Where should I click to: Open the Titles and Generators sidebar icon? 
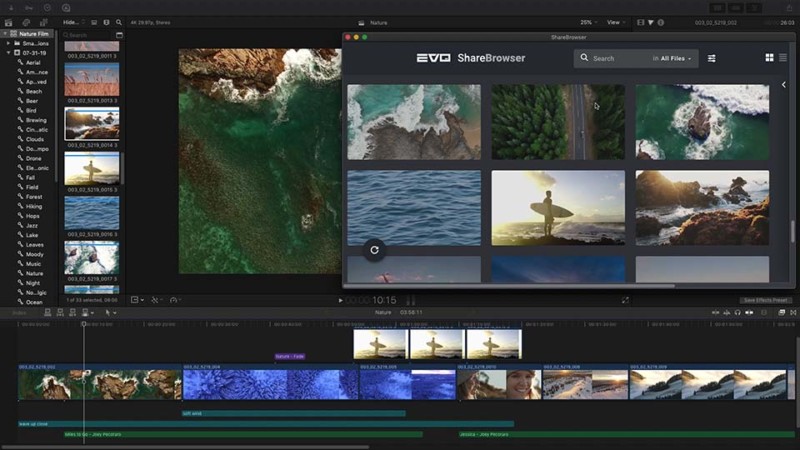click(x=43, y=21)
